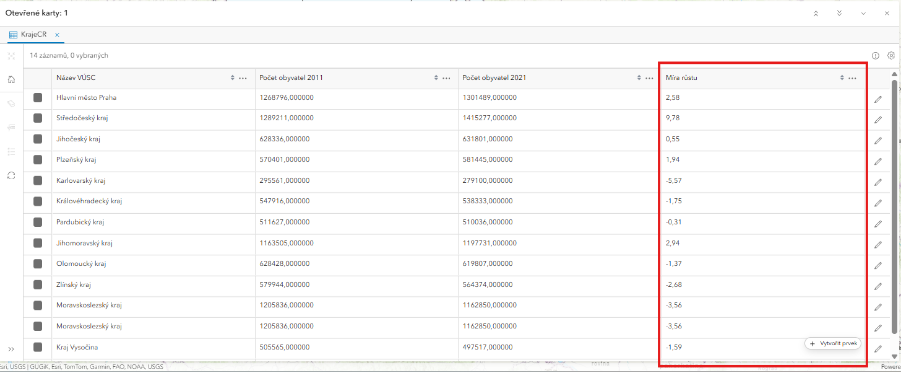The width and height of the screenshot is (901, 372).
Task: Click the tag-shaped clear selection icon in the sidebar
Action: (x=11, y=103)
